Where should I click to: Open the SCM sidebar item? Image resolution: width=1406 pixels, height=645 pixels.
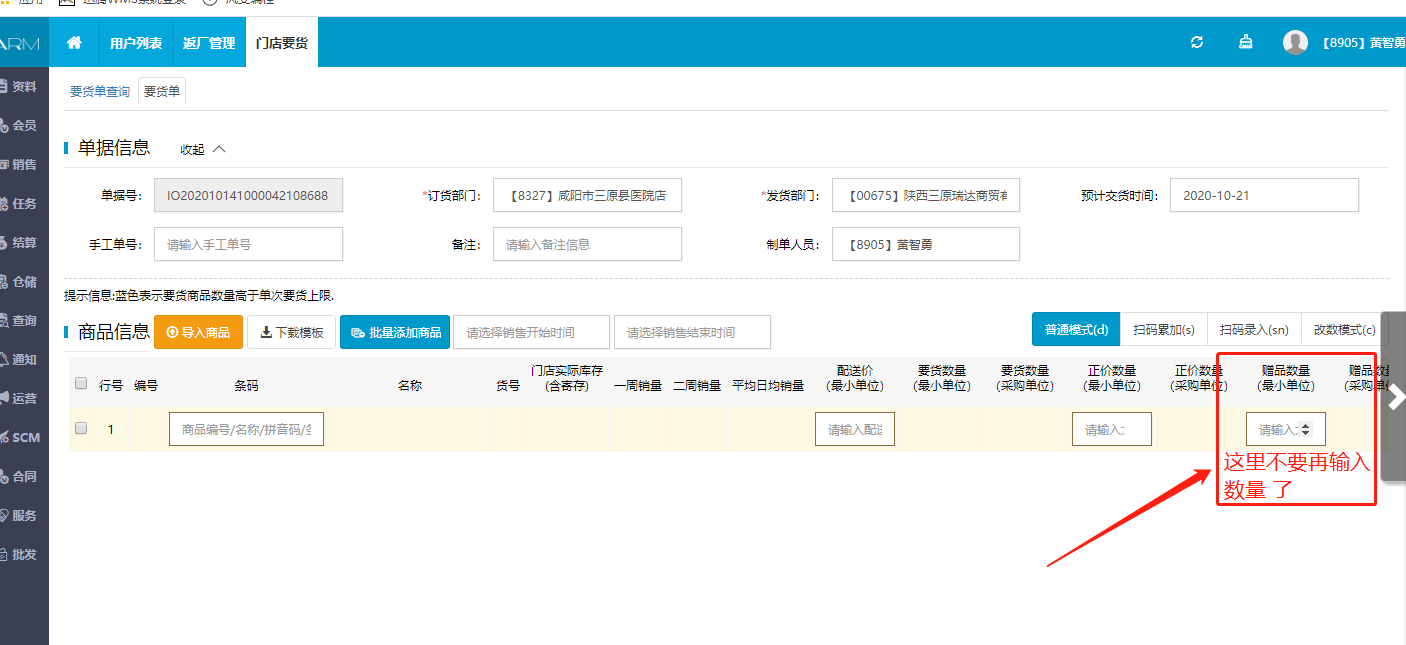pyautogui.click(x=24, y=437)
